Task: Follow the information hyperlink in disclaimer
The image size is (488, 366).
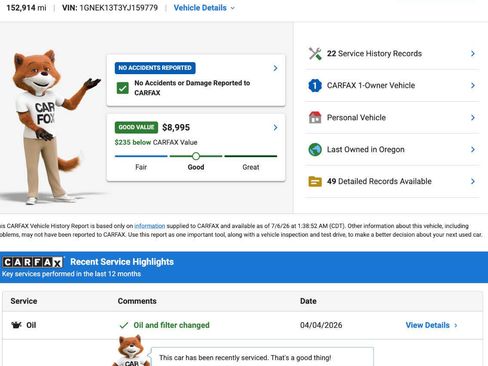Action: click(x=150, y=226)
